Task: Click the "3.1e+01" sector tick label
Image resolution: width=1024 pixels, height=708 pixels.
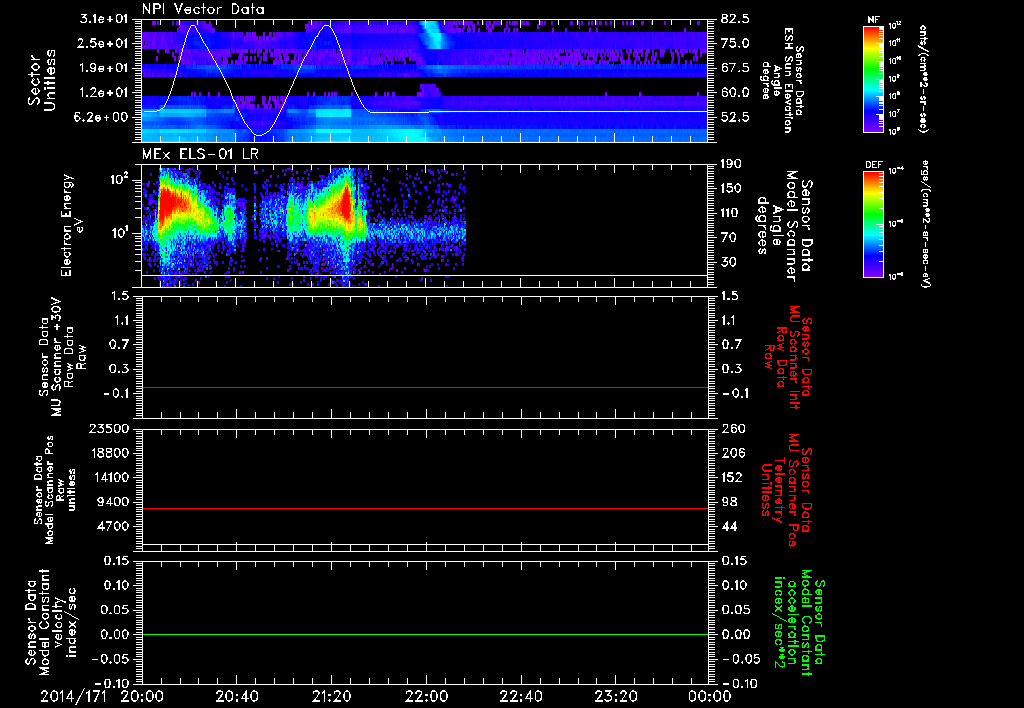Action: 105,19
